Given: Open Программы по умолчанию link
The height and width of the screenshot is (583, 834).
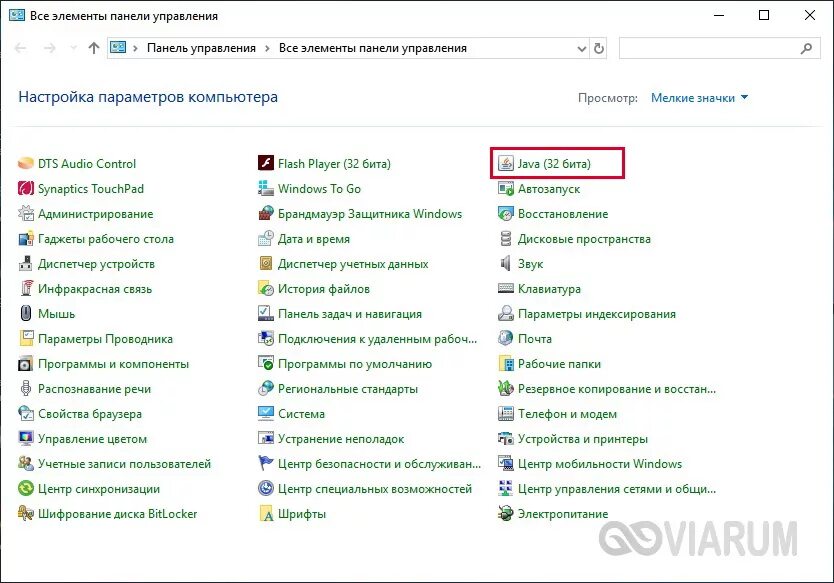Looking at the screenshot, I should click(355, 364).
